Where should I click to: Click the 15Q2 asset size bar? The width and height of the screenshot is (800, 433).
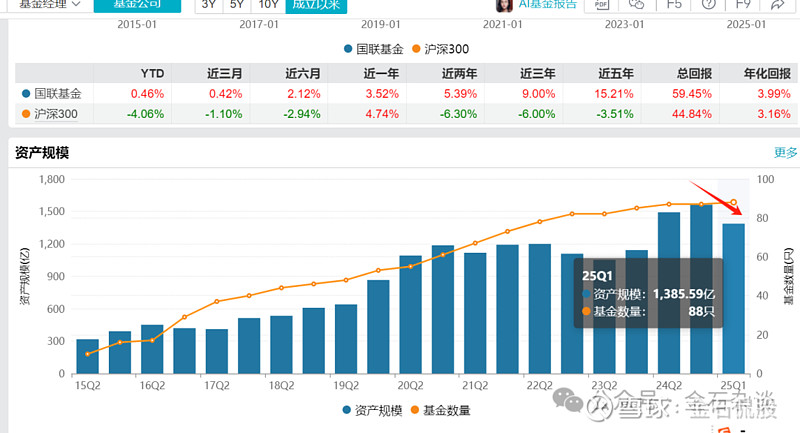tap(88, 356)
